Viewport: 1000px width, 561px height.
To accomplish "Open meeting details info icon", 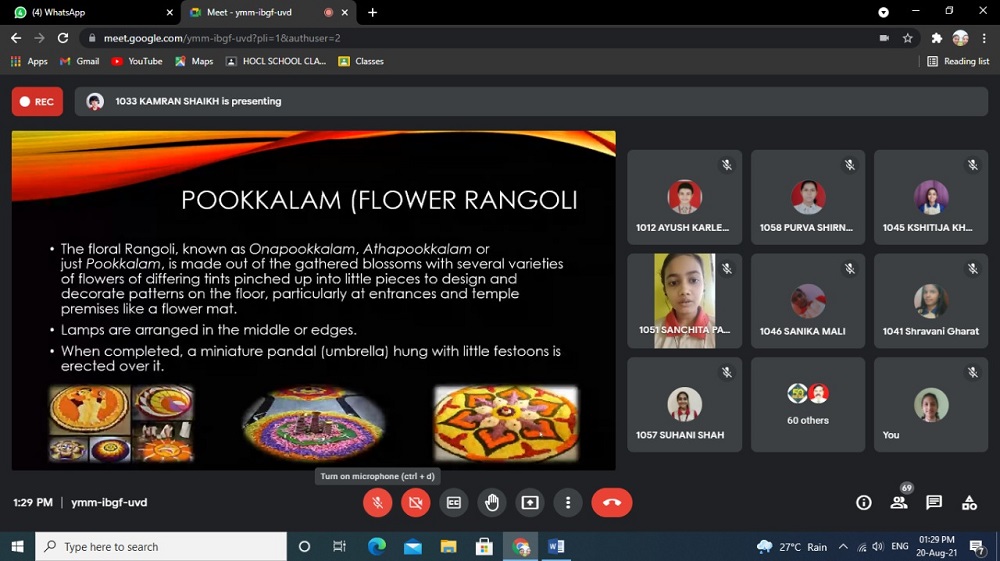I will coord(864,503).
